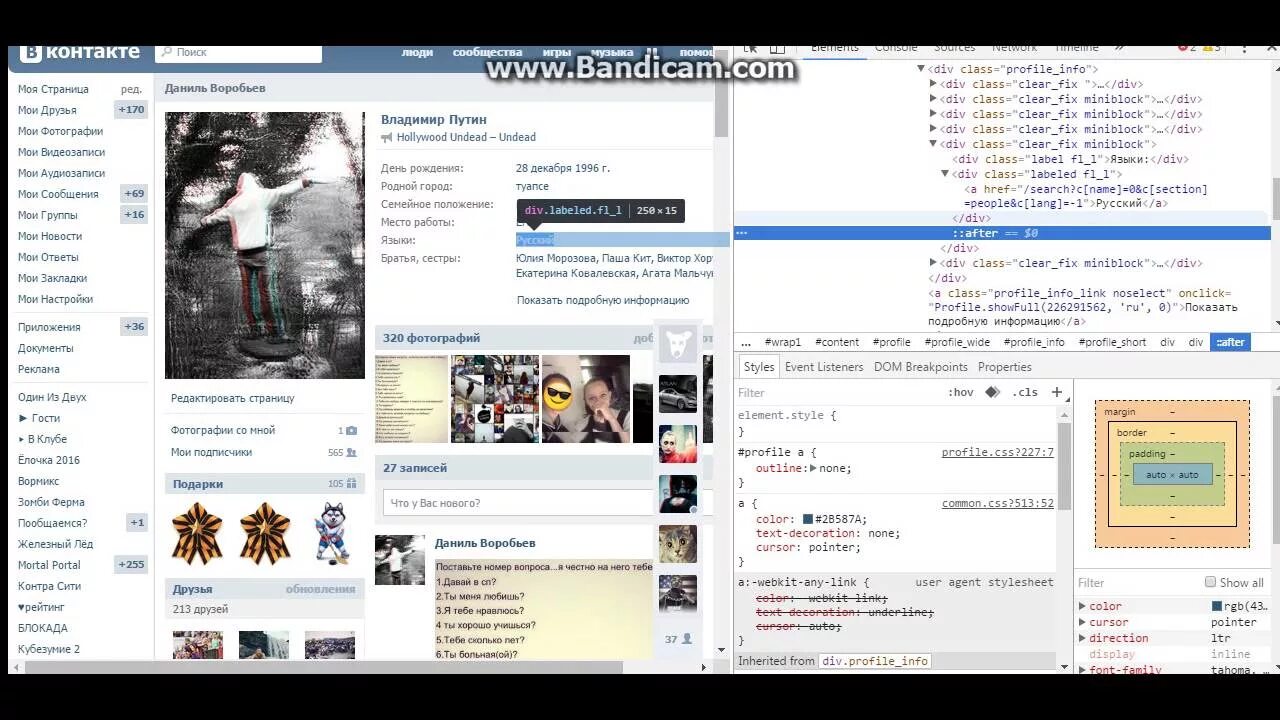Toggle element state with :hov button
The width and height of the screenshot is (1280, 720).
[x=960, y=393]
